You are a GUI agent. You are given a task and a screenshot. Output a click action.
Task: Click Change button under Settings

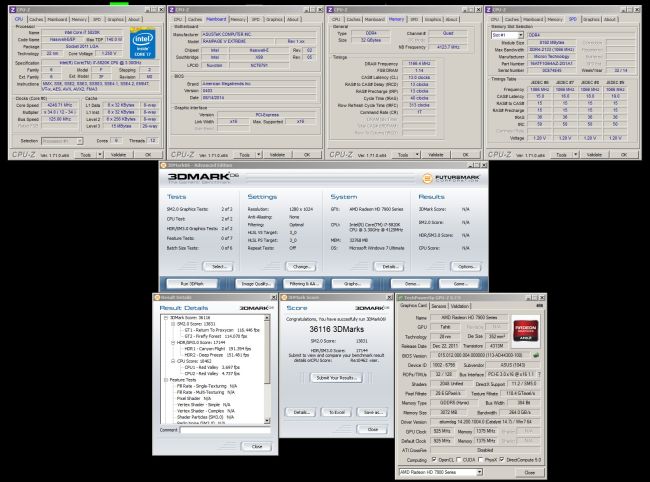[x=301, y=266]
